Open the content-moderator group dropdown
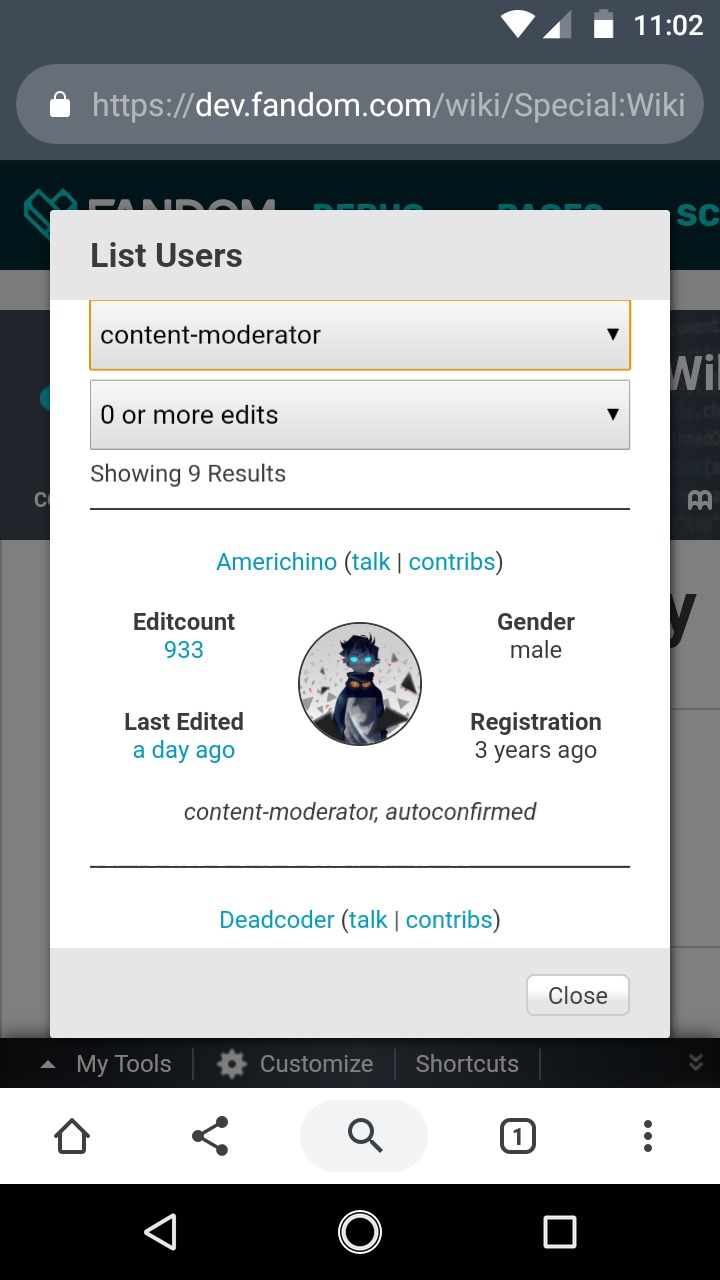The image size is (720, 1280). [360, 335]
